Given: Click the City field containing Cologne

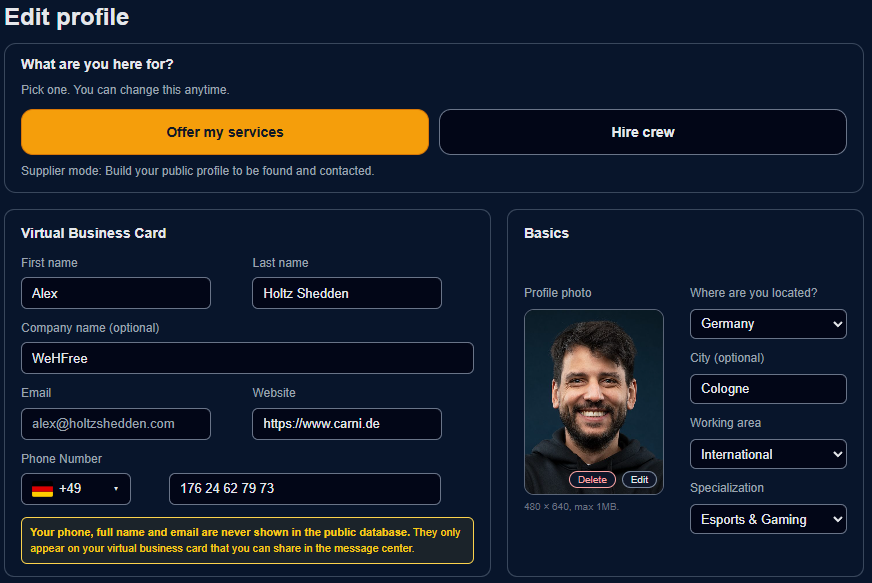Looking at the screenshot, I should [767, 389].
